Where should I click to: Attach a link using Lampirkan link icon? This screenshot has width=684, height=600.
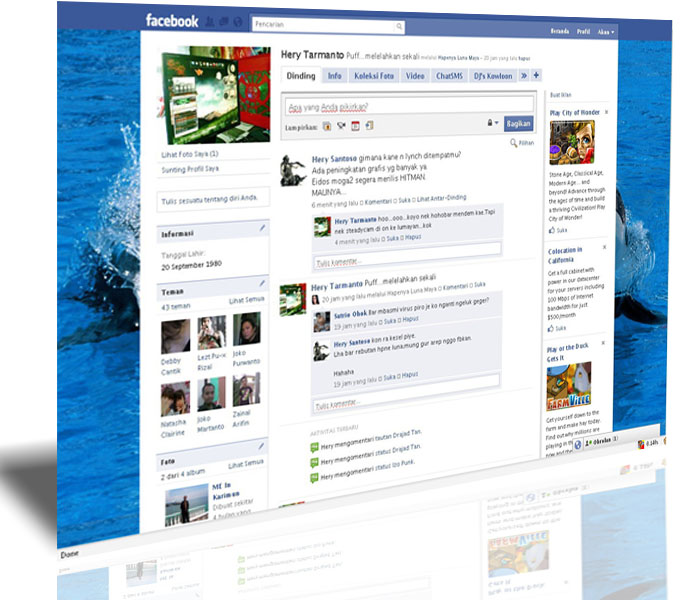point(369,125)
